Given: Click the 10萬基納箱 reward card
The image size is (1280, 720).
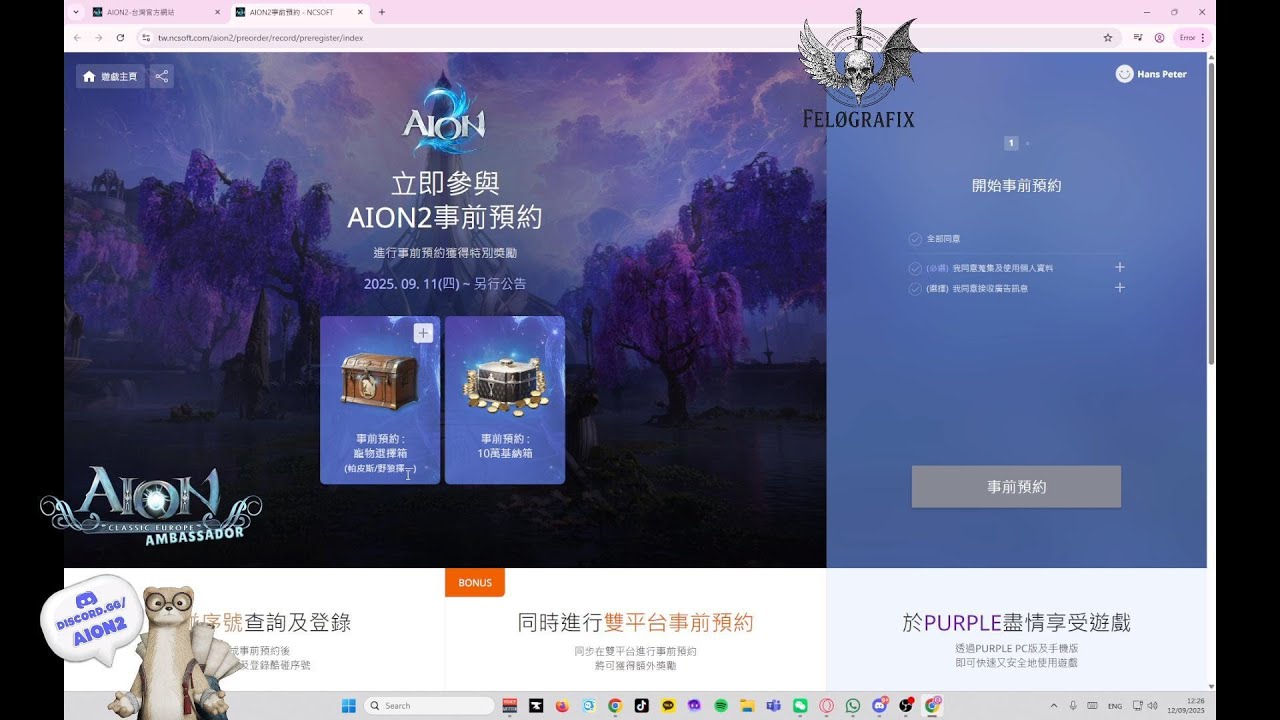Looking at the screenshot, I should click(505, 400).
